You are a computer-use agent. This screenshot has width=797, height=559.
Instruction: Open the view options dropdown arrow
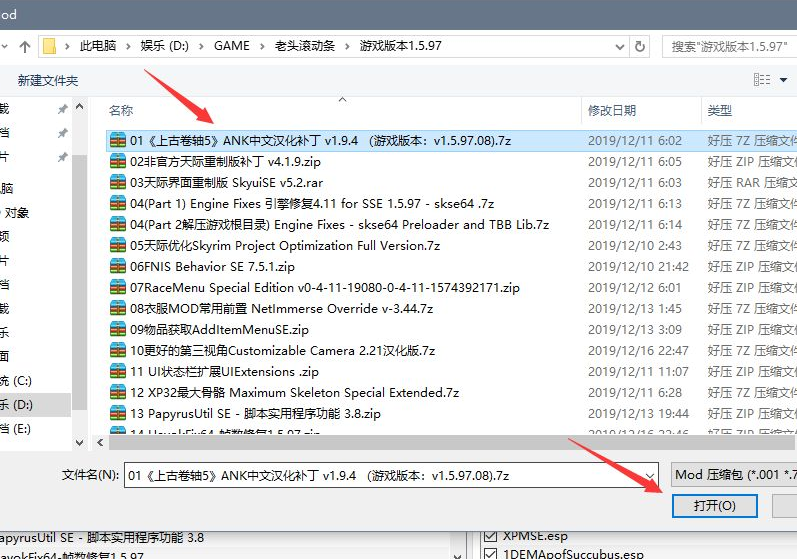coord(783,80)
